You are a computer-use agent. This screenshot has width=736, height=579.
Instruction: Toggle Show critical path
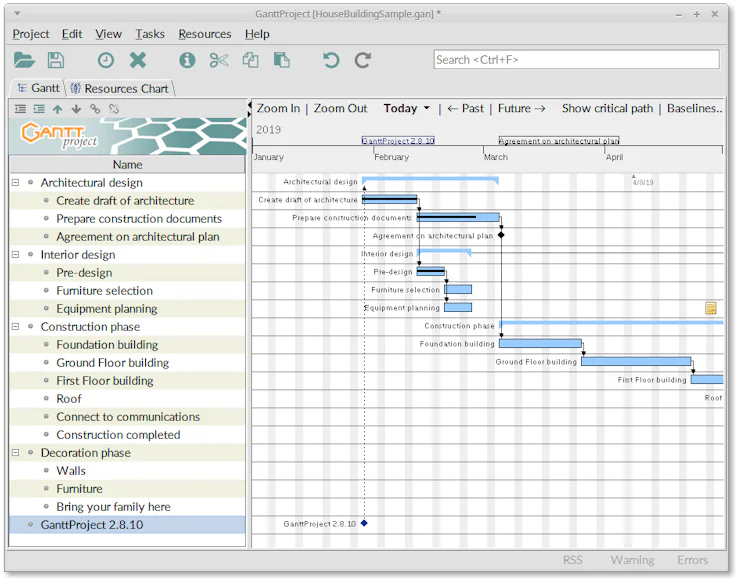(x=607, y=108)
